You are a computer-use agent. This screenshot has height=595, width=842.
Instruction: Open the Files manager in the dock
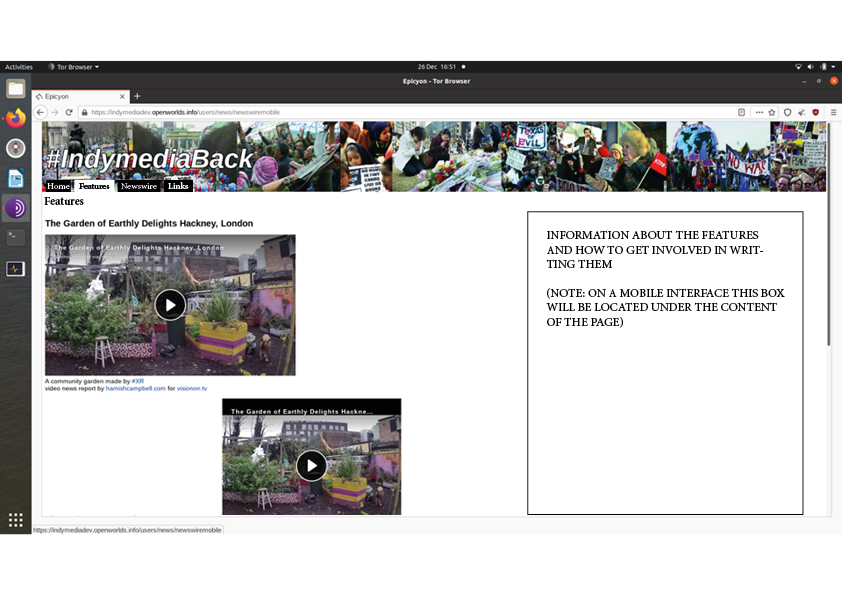pos(15,88)
